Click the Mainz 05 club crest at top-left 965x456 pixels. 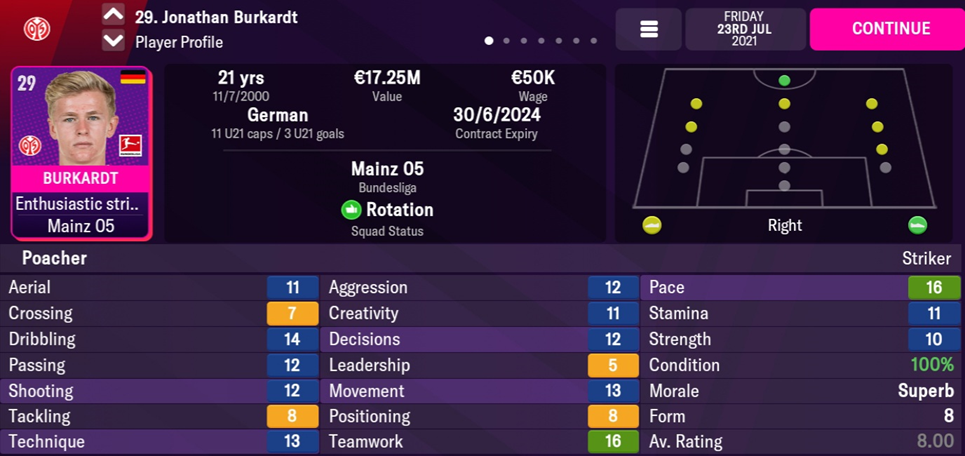36,28
